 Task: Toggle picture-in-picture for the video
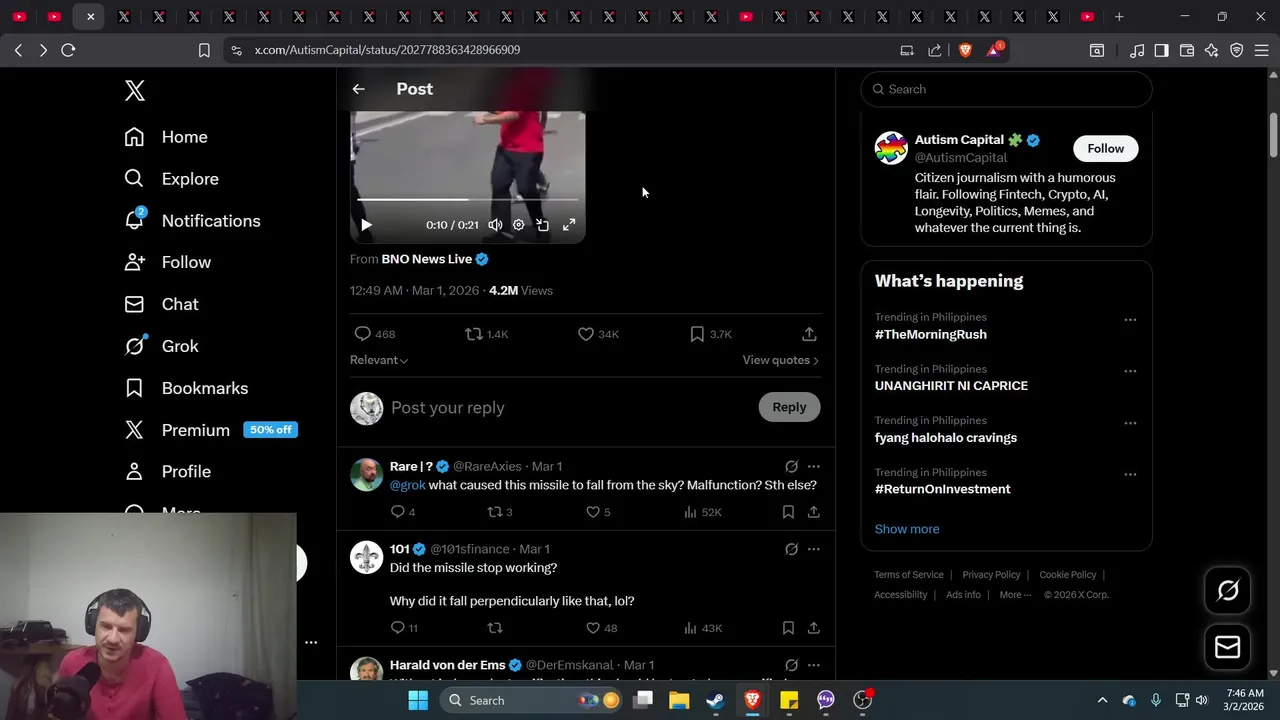click(x=543, y=225)
